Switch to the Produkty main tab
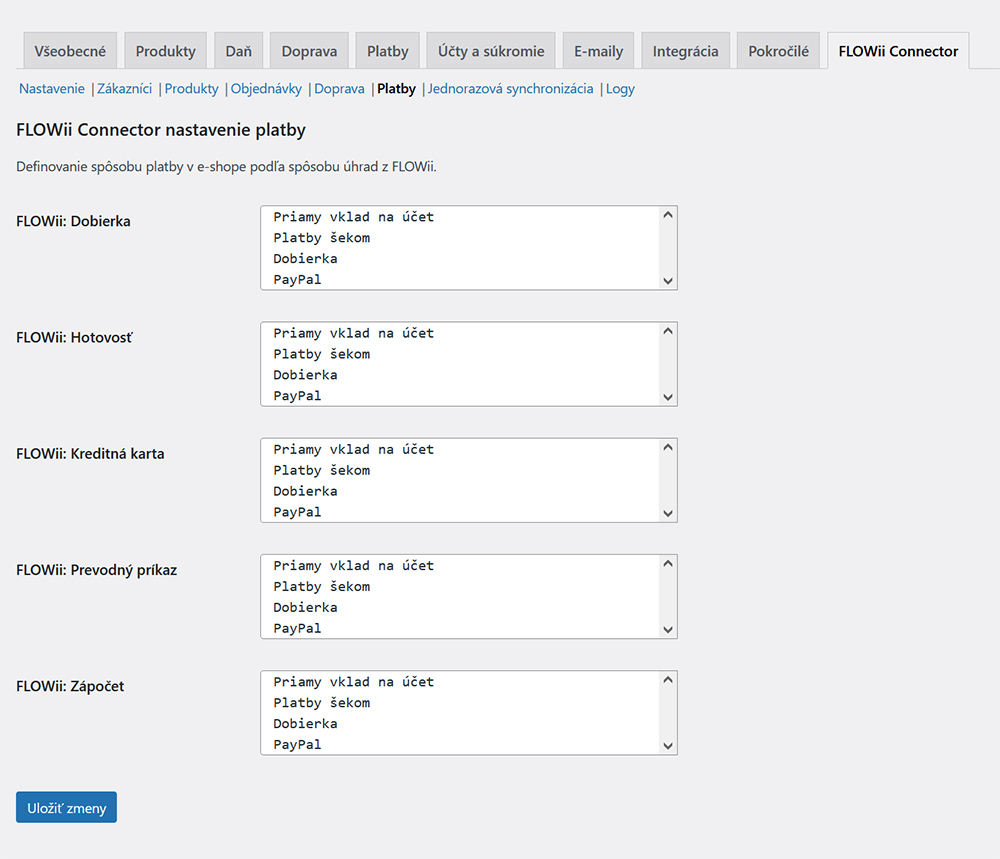1000x859 pixels. point(166,51)
